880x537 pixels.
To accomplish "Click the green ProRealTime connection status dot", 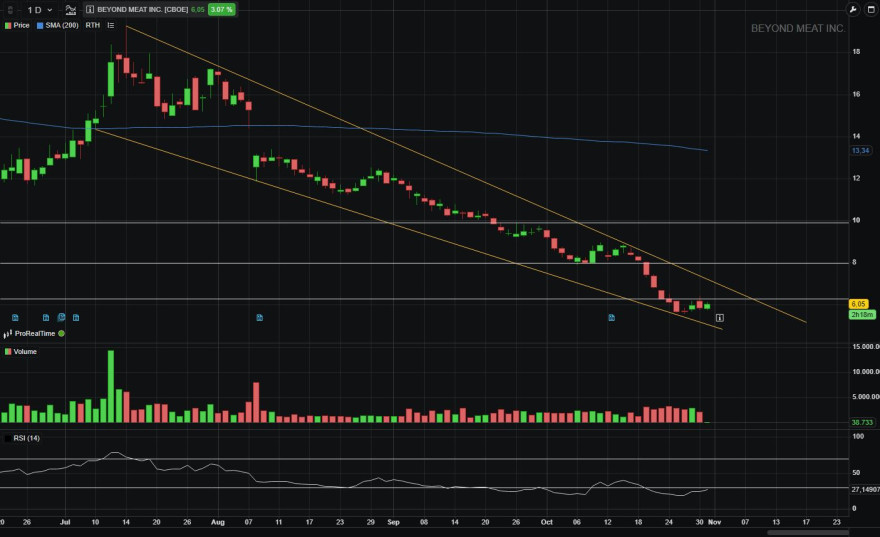I will pos(61,333).
